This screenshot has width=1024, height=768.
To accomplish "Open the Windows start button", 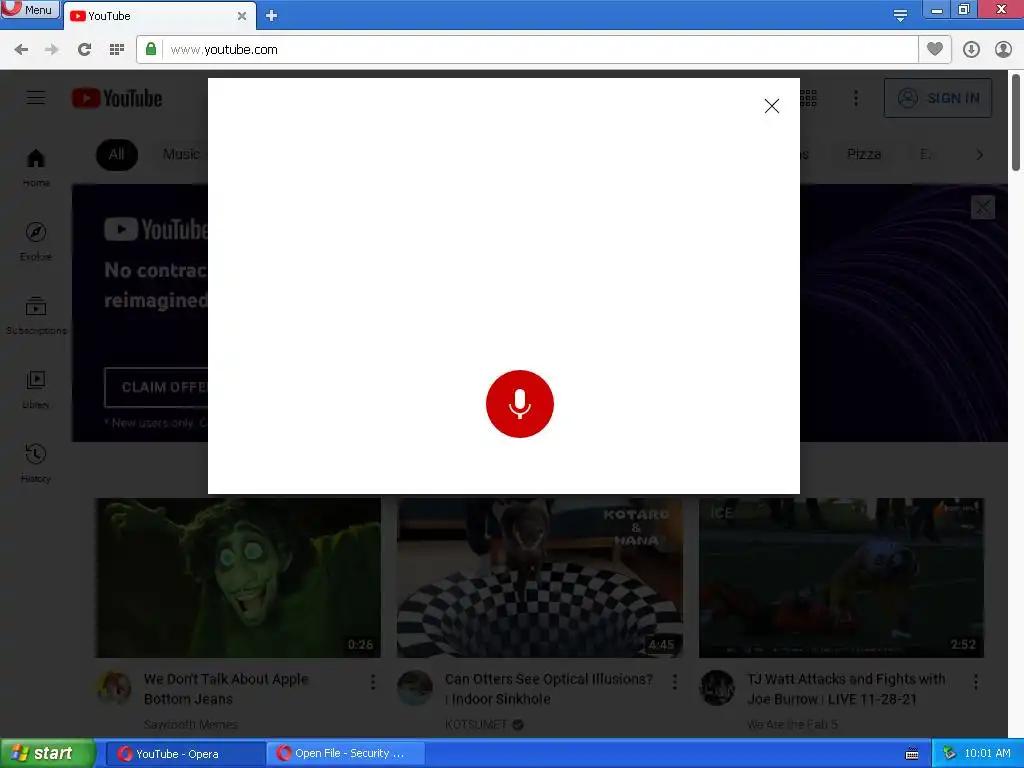I will click(47, 753).
